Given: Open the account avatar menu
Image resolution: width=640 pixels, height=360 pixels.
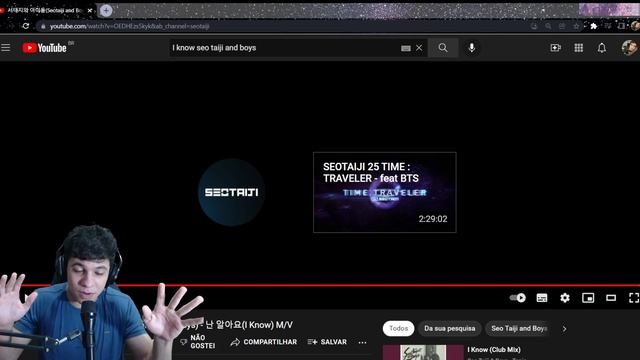Looking at the screenshot, I should (x=629, y=48).
